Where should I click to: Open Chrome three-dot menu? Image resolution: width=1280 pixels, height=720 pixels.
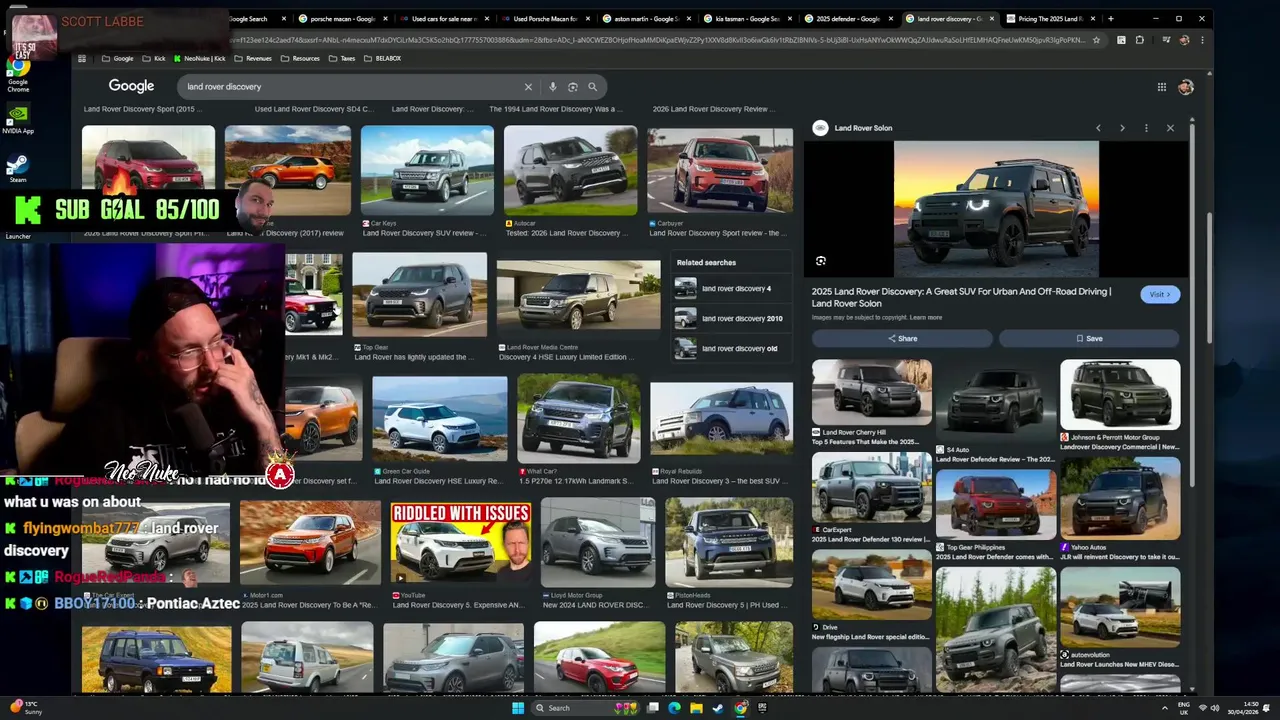coord(1201,40)
